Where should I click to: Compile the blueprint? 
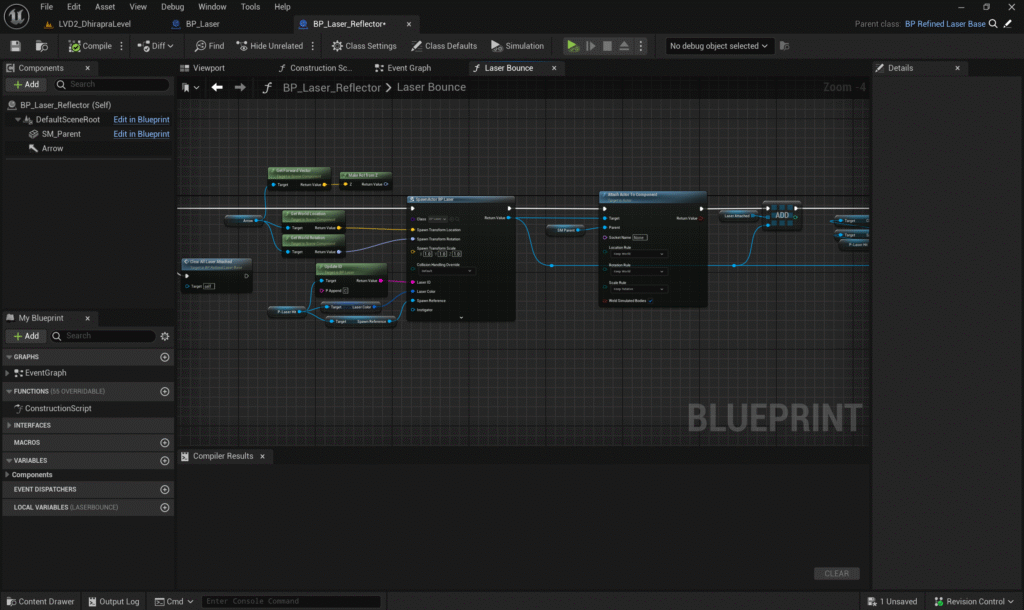pyautogui.click(x=90, y=46)
